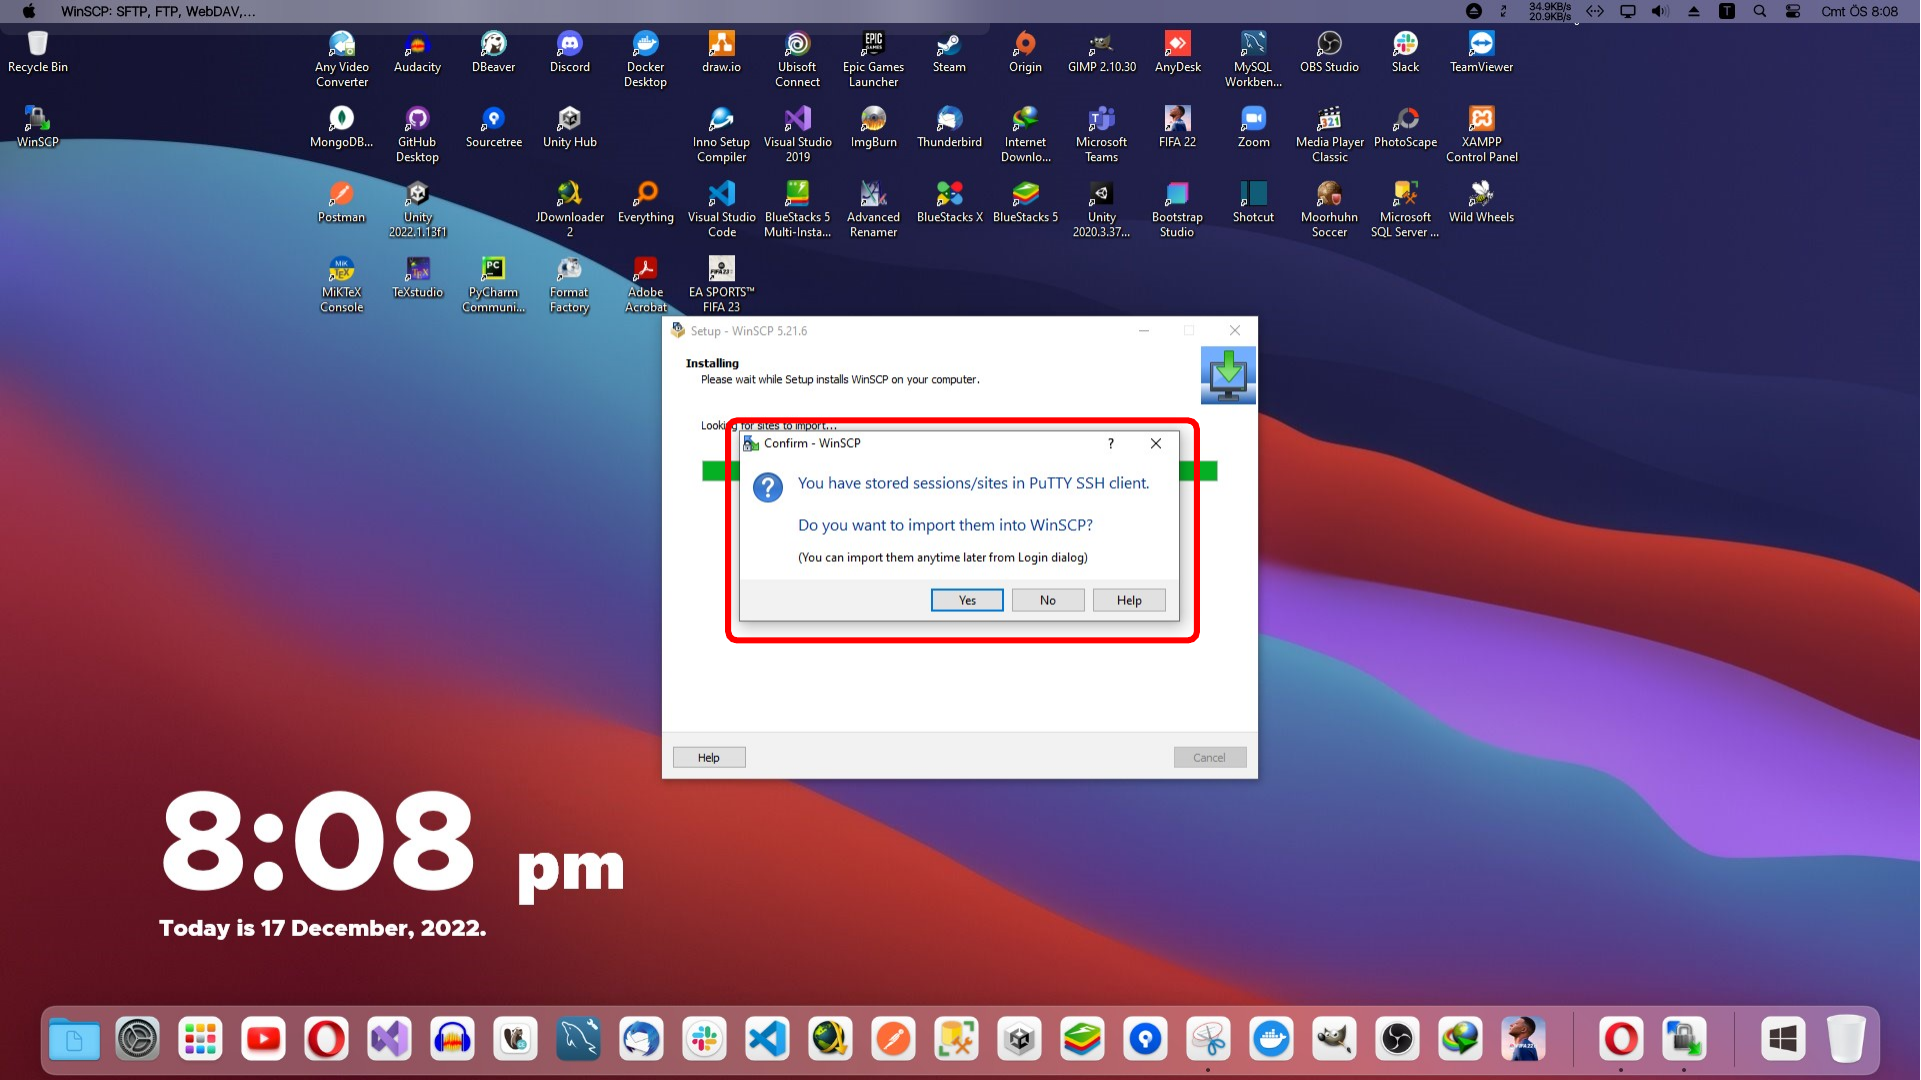Open the Recycle Bin desktop icon
Image resolution: width=1921 pixels, height=1080 pixels.
click(38, 52)
